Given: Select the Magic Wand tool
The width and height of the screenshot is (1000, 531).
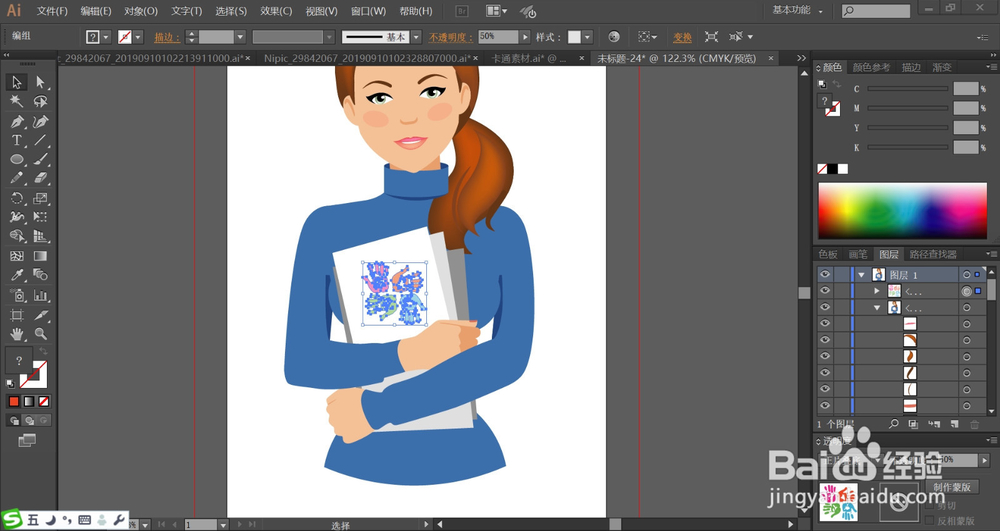Looking at the screenshot, I should coord(17,101).
